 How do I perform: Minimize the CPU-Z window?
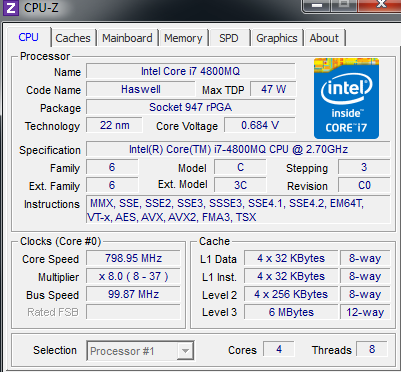pos(317,5)
